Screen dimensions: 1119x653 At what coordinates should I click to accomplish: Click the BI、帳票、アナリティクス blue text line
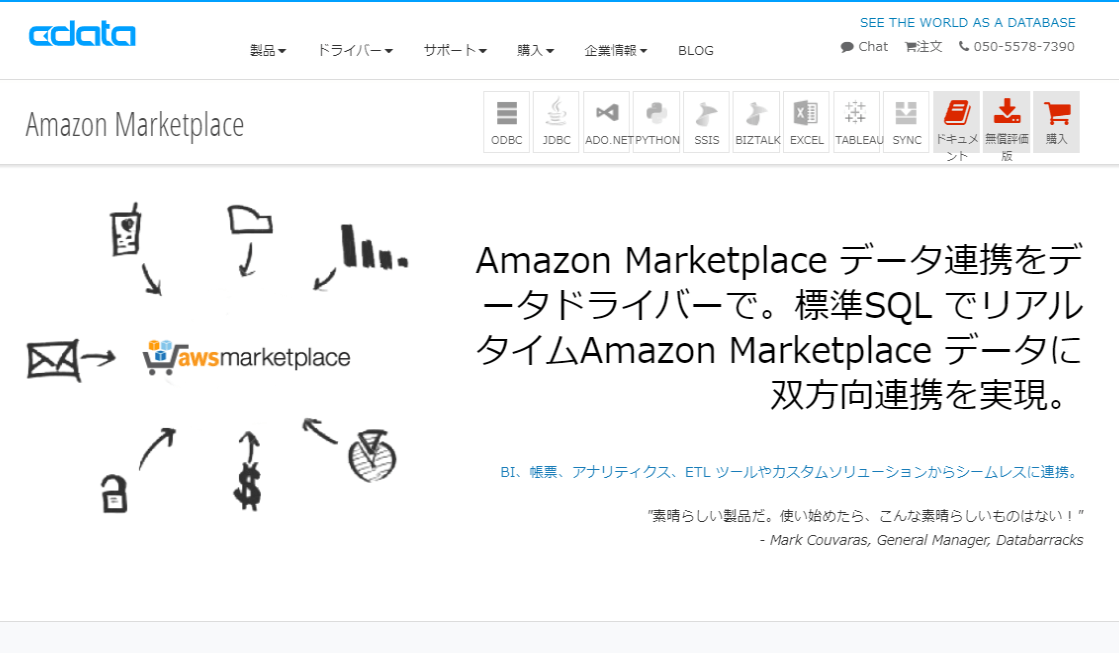pos(791,472)
